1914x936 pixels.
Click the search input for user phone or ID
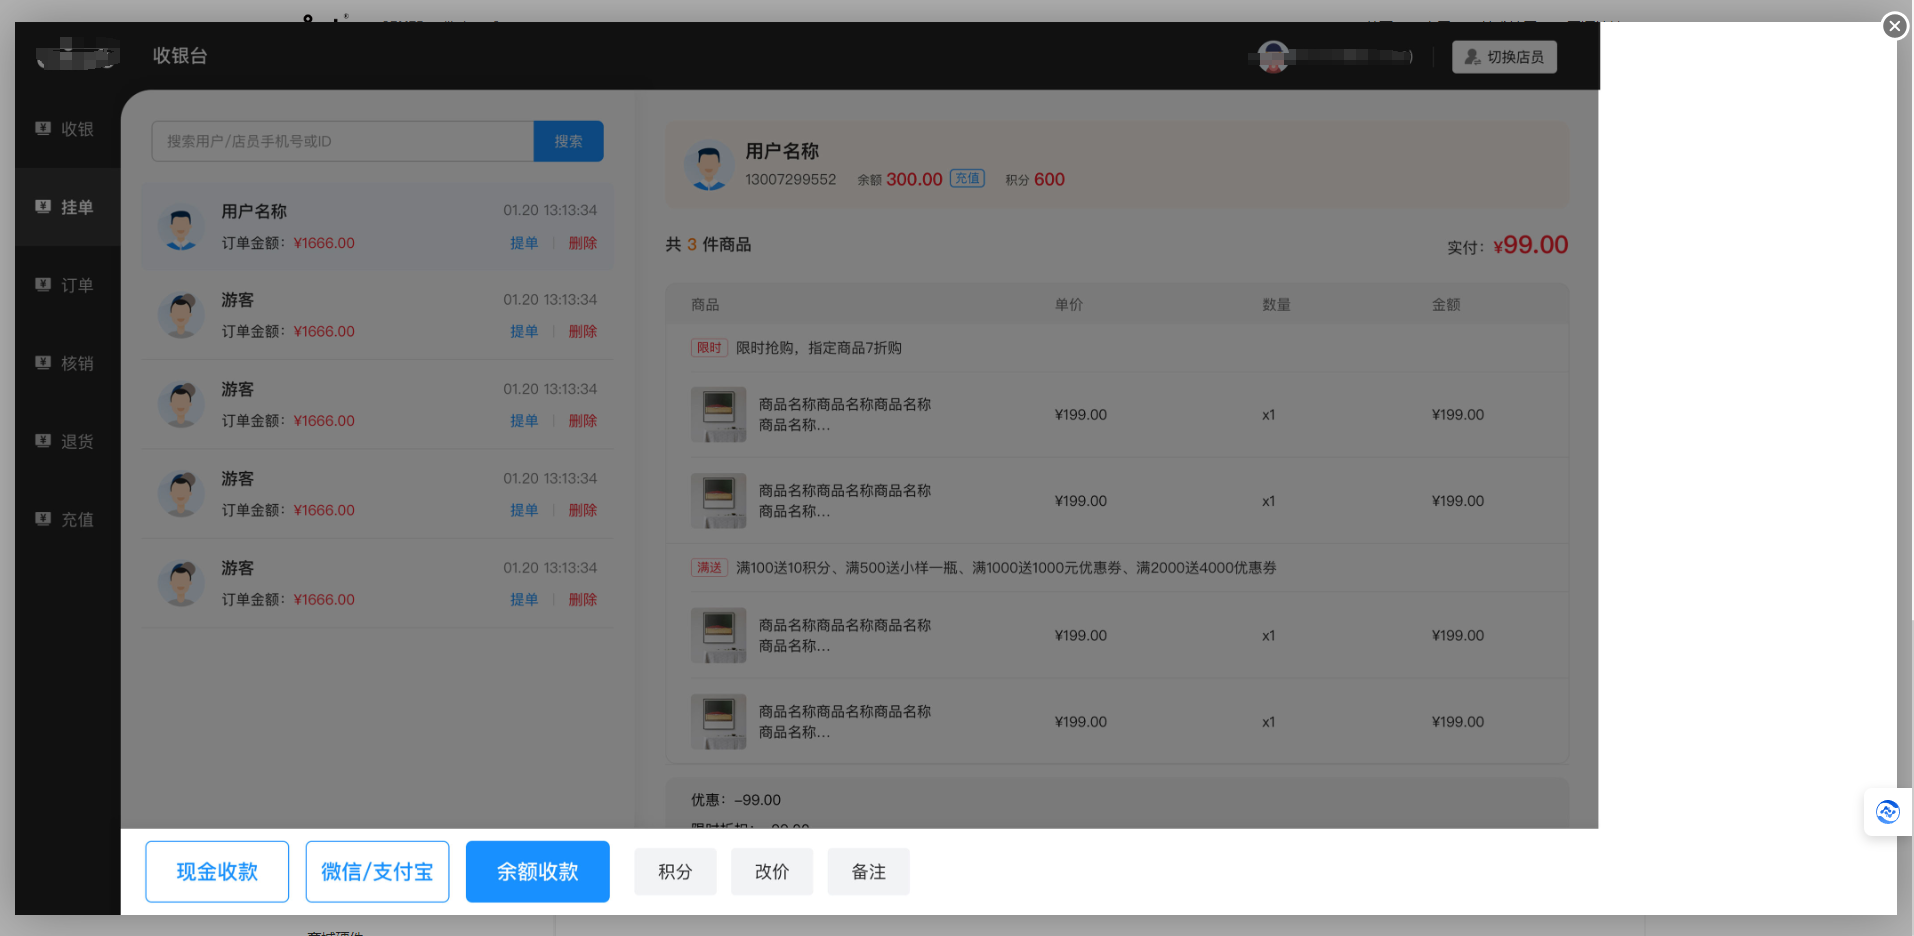coord(342,141)
